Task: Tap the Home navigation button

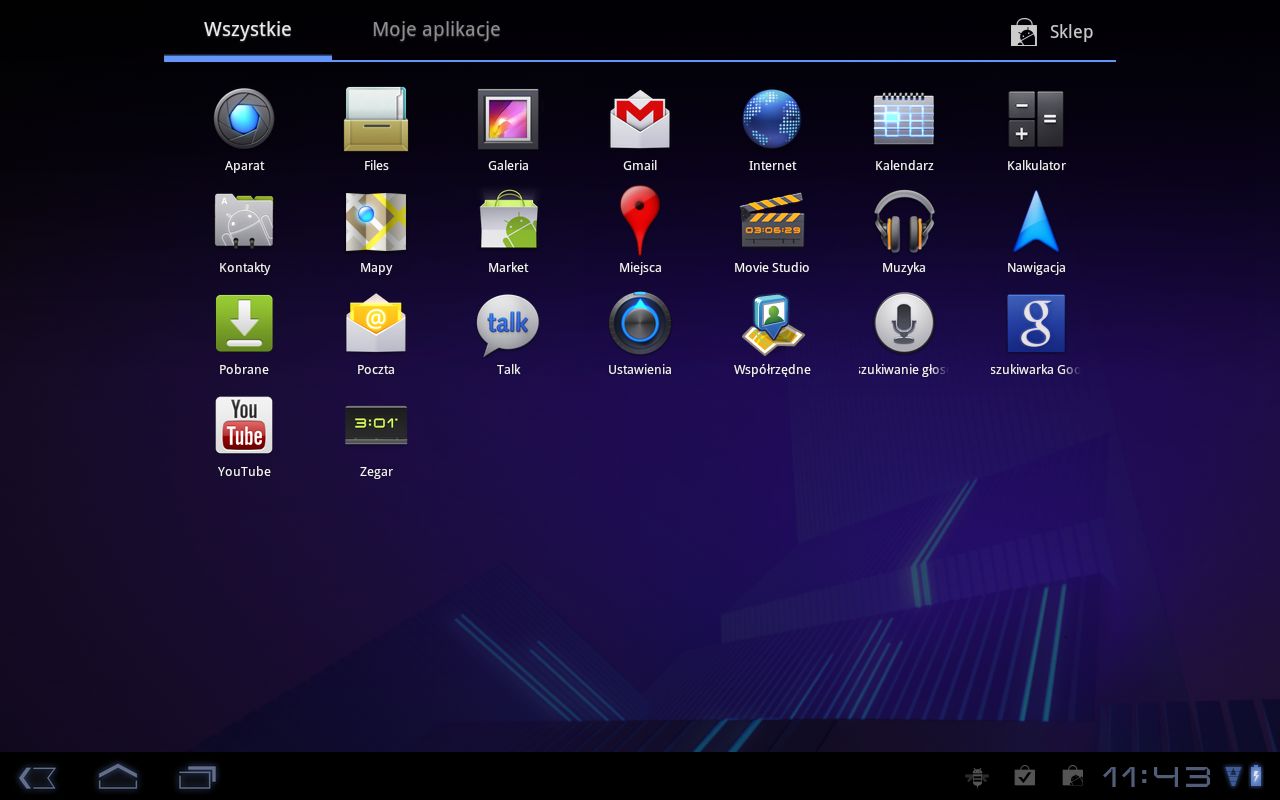Action: tap(117, 777)
